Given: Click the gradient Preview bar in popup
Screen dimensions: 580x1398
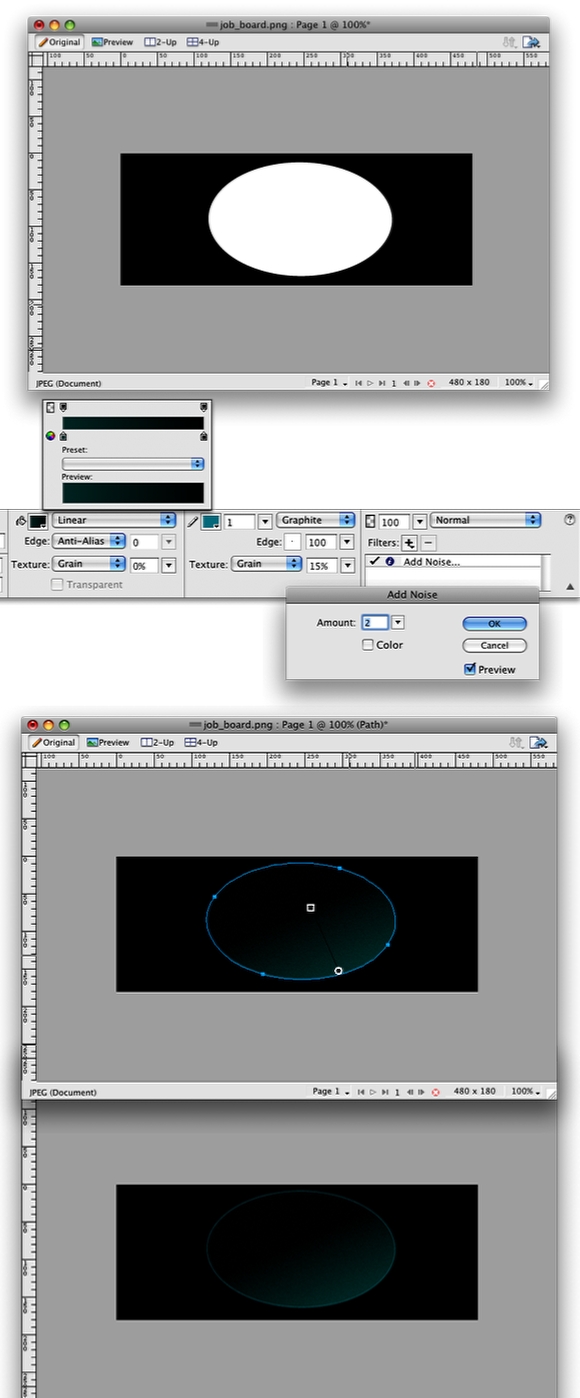Looking at the screenshot, I should [133, 492].
